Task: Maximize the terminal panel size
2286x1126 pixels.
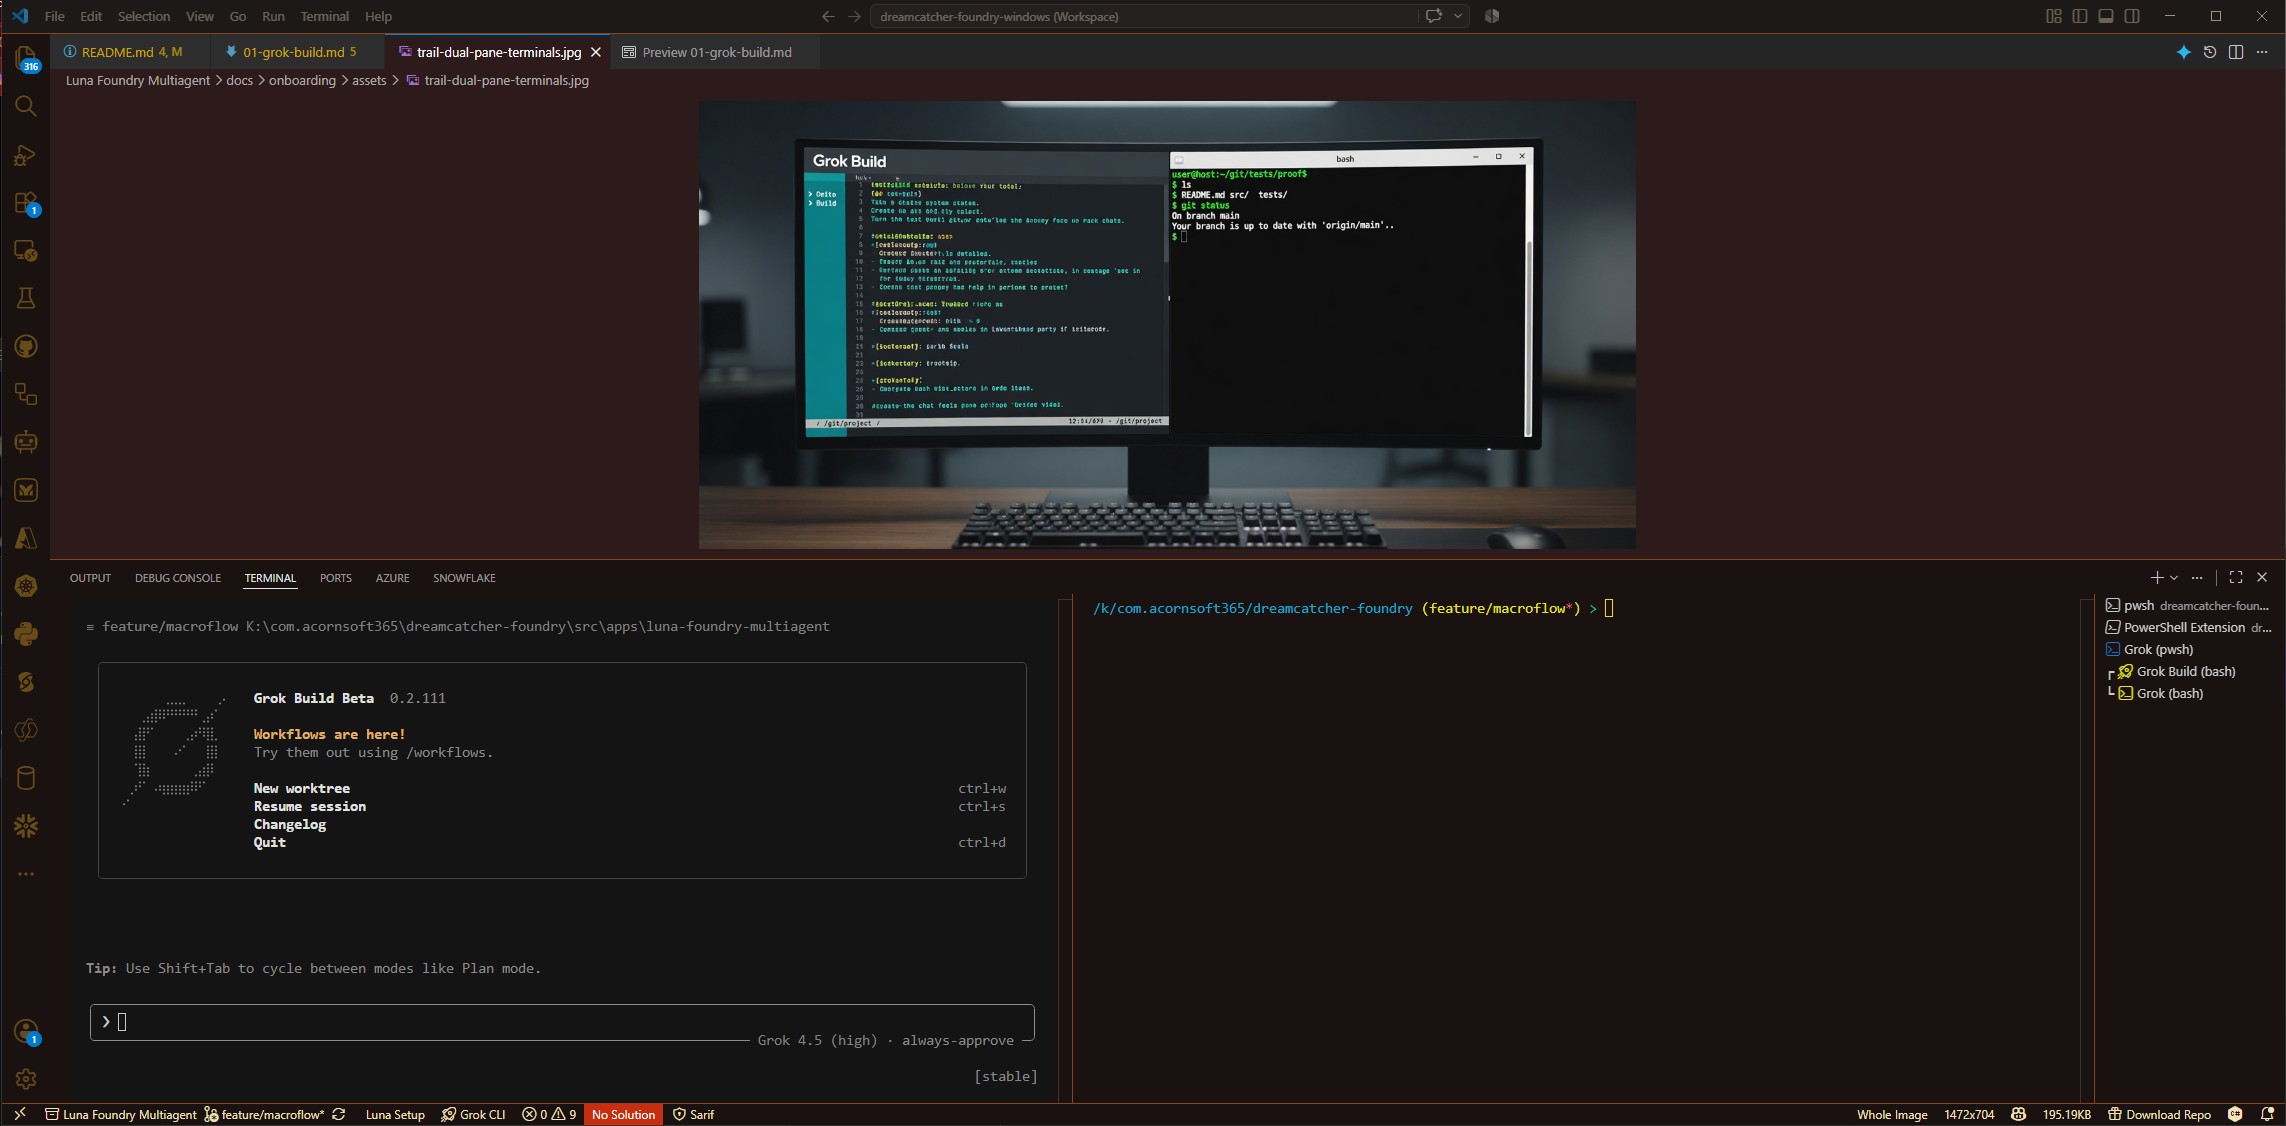Action: point(2236,577)
